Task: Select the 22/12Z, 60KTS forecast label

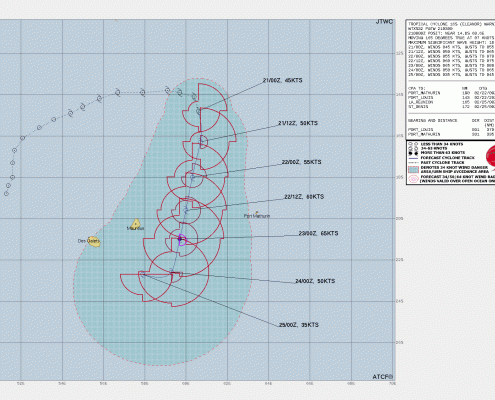Action: click(304, 197)
